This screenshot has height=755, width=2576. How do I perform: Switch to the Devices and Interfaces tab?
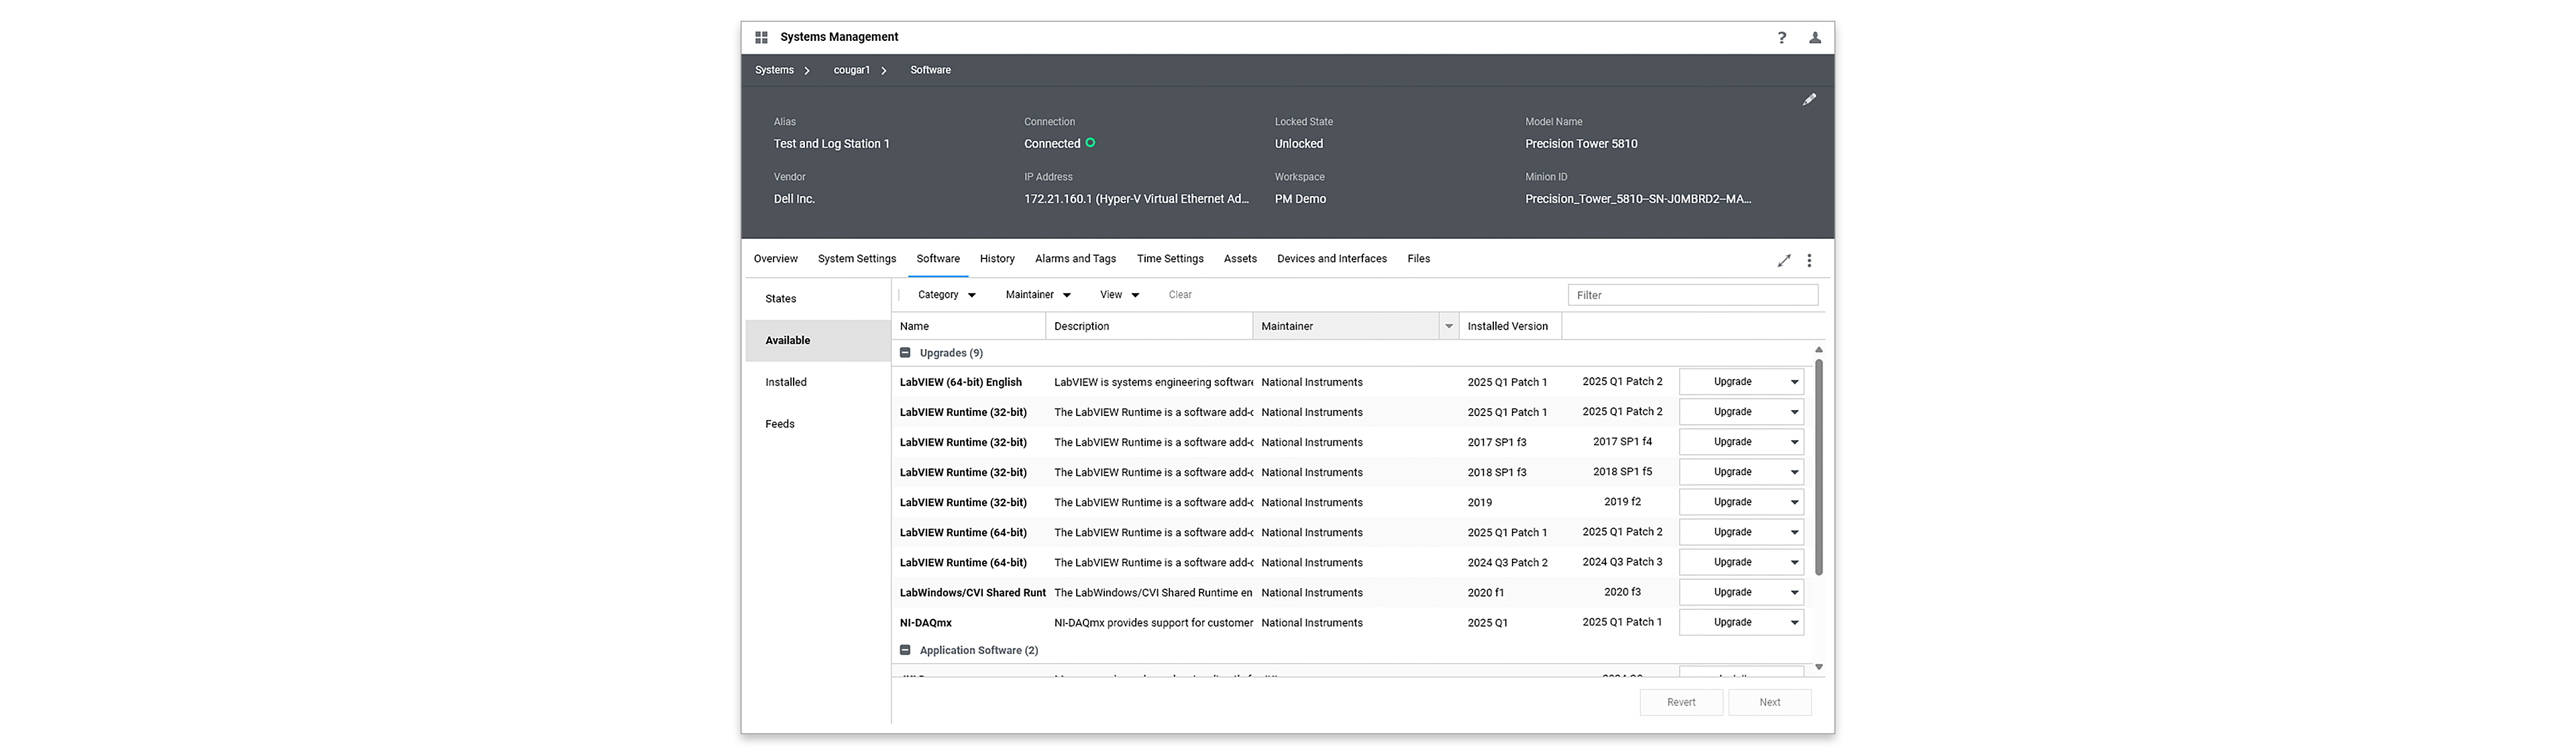click(1332, 259)
